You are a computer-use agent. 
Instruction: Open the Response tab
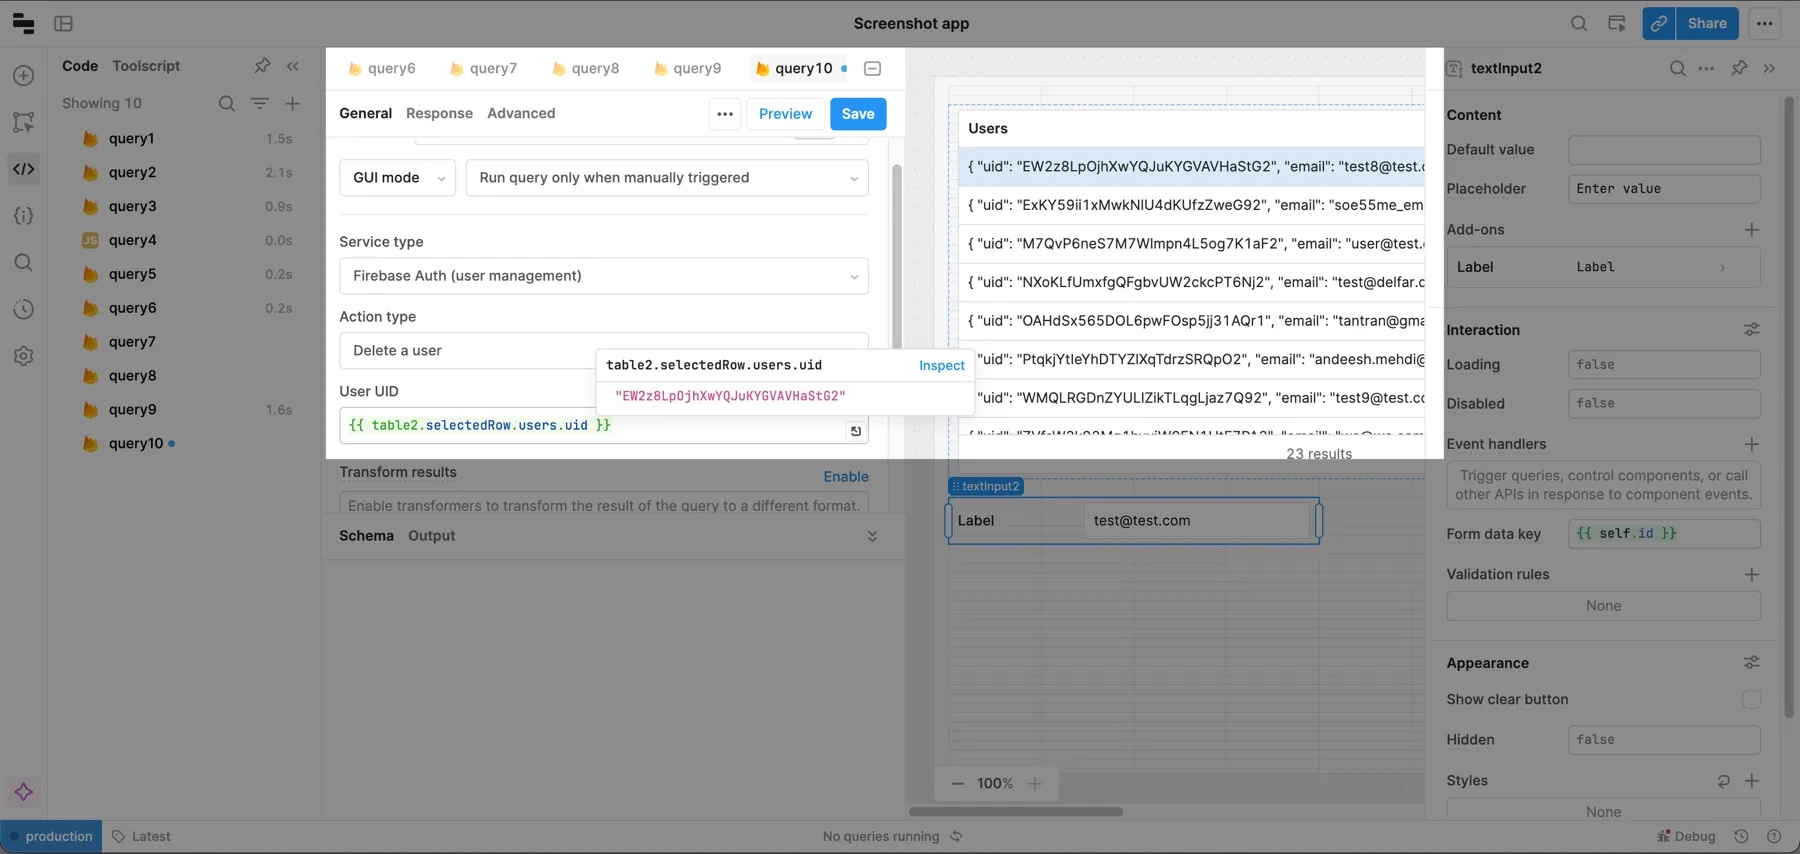439,113
